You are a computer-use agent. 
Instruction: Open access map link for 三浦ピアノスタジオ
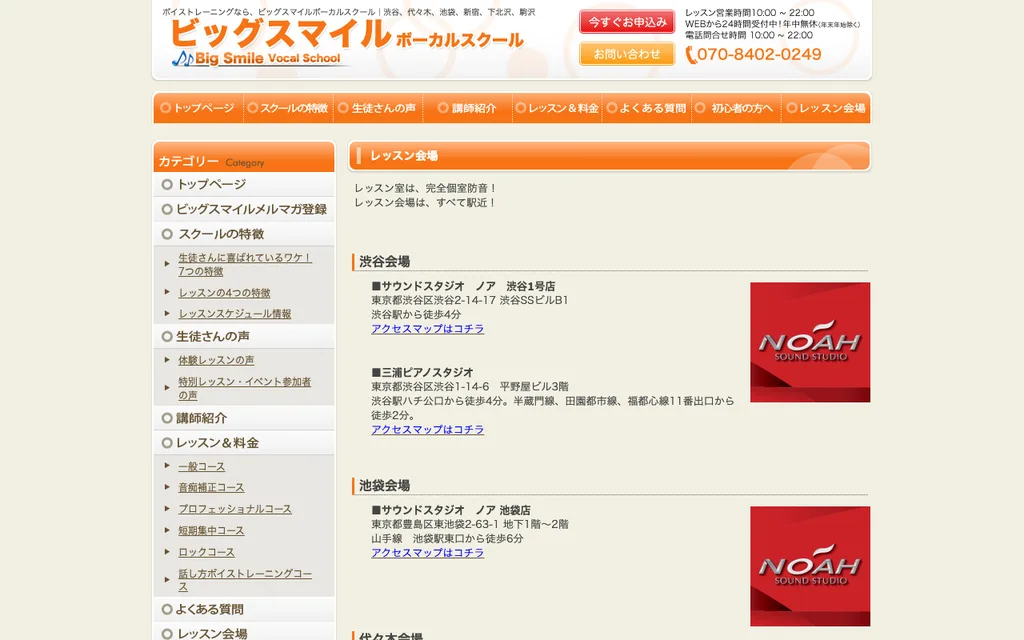click(x=428, y=430)
